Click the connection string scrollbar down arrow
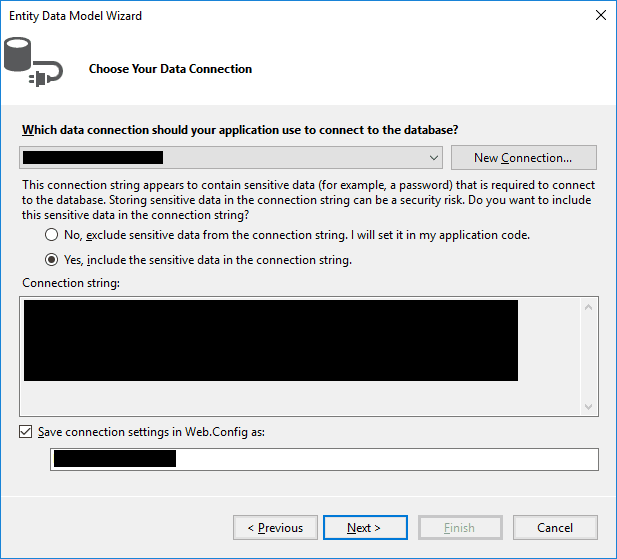Viewport: 617px width, 559px height. pos(589,406)
